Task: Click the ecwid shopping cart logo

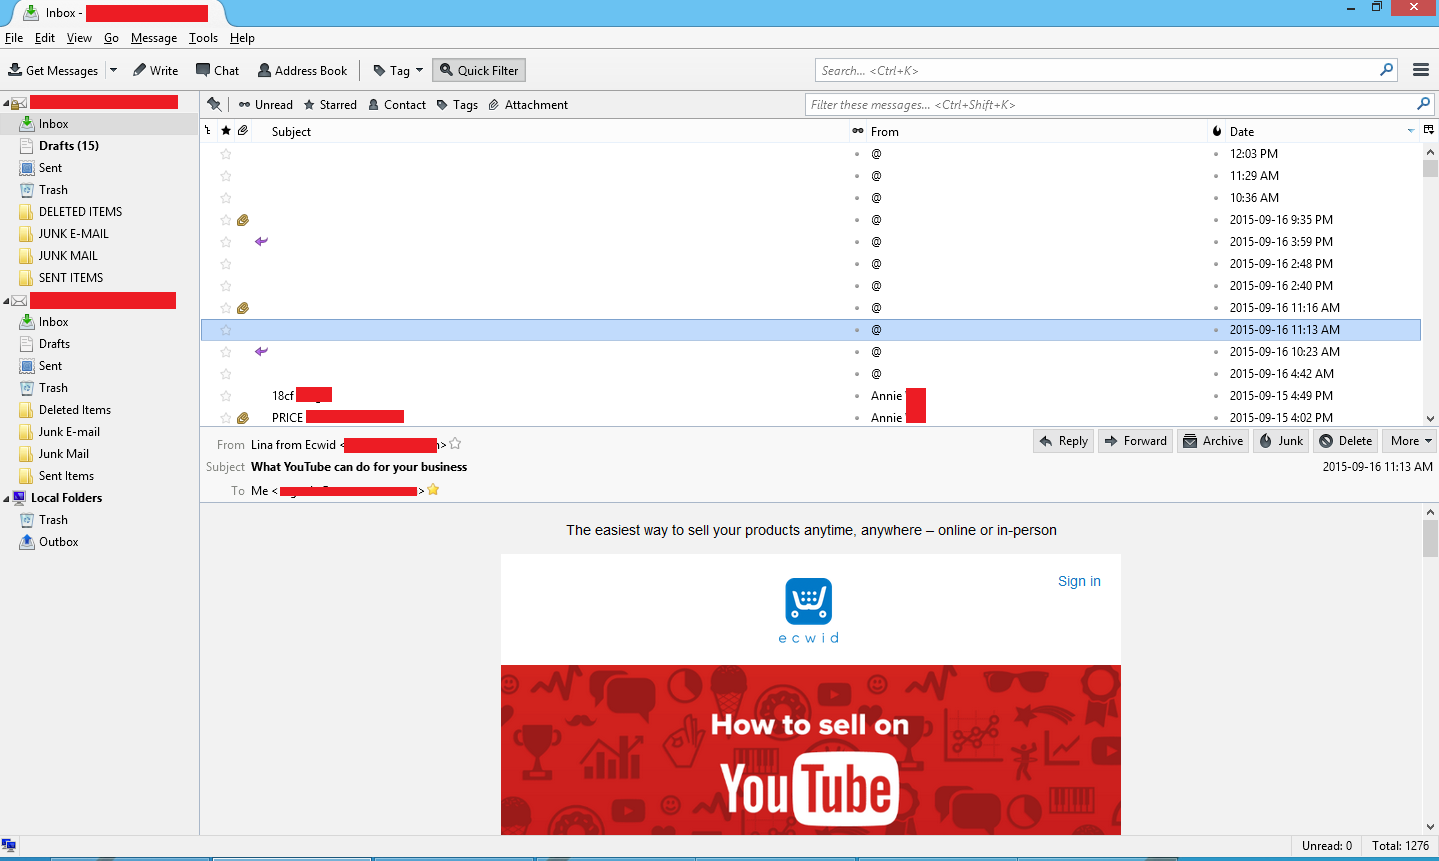Action: click(x=808, y=601)
